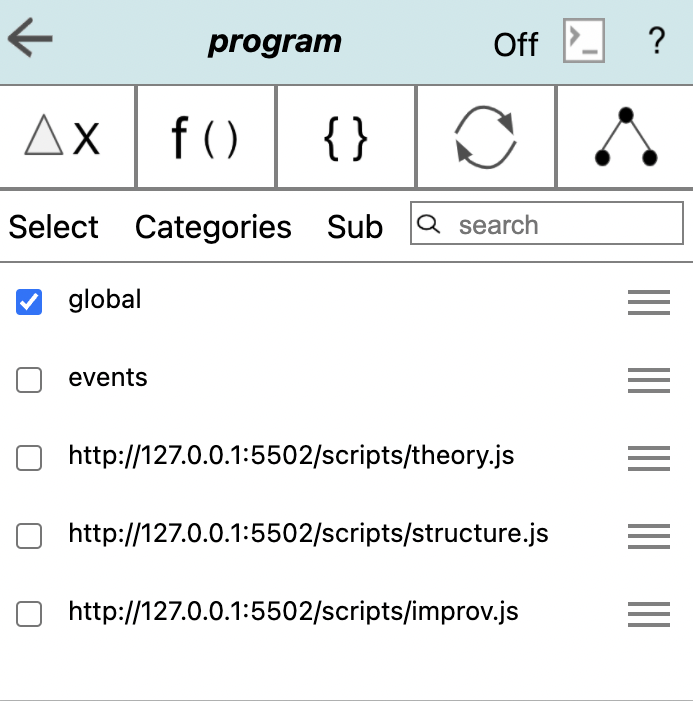The width and height of the screenshot is (693, 701).
Task: Check the structure.js script checkbox
Action: [29, 536]
